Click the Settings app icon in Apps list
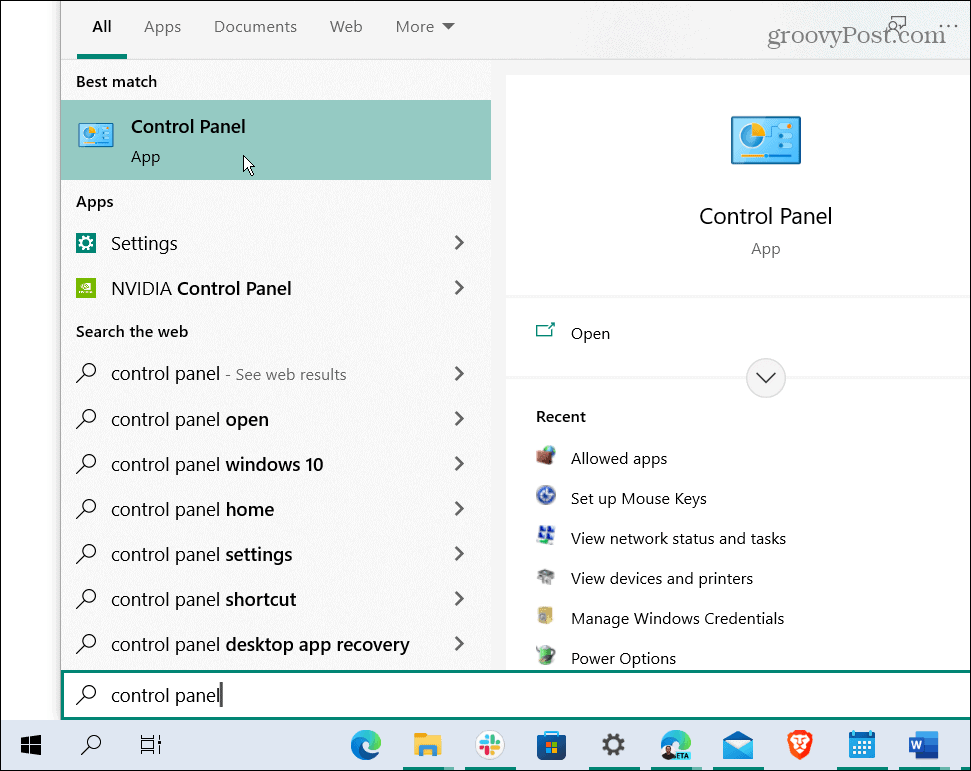Viewport: 971px width, 771px height. 87,243
